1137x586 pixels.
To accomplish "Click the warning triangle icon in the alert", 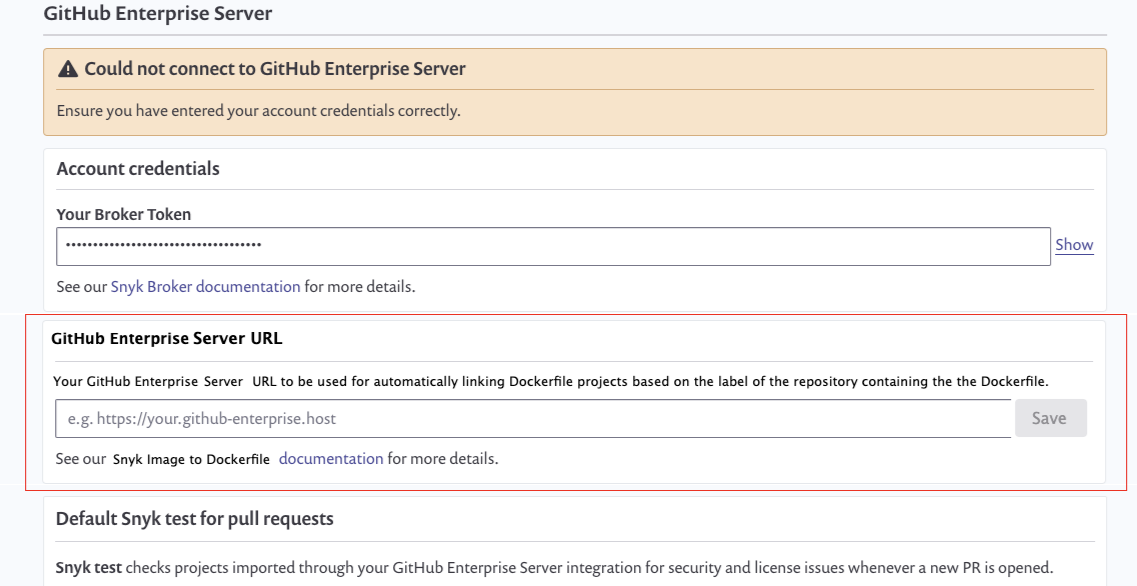I will (68, 69).
